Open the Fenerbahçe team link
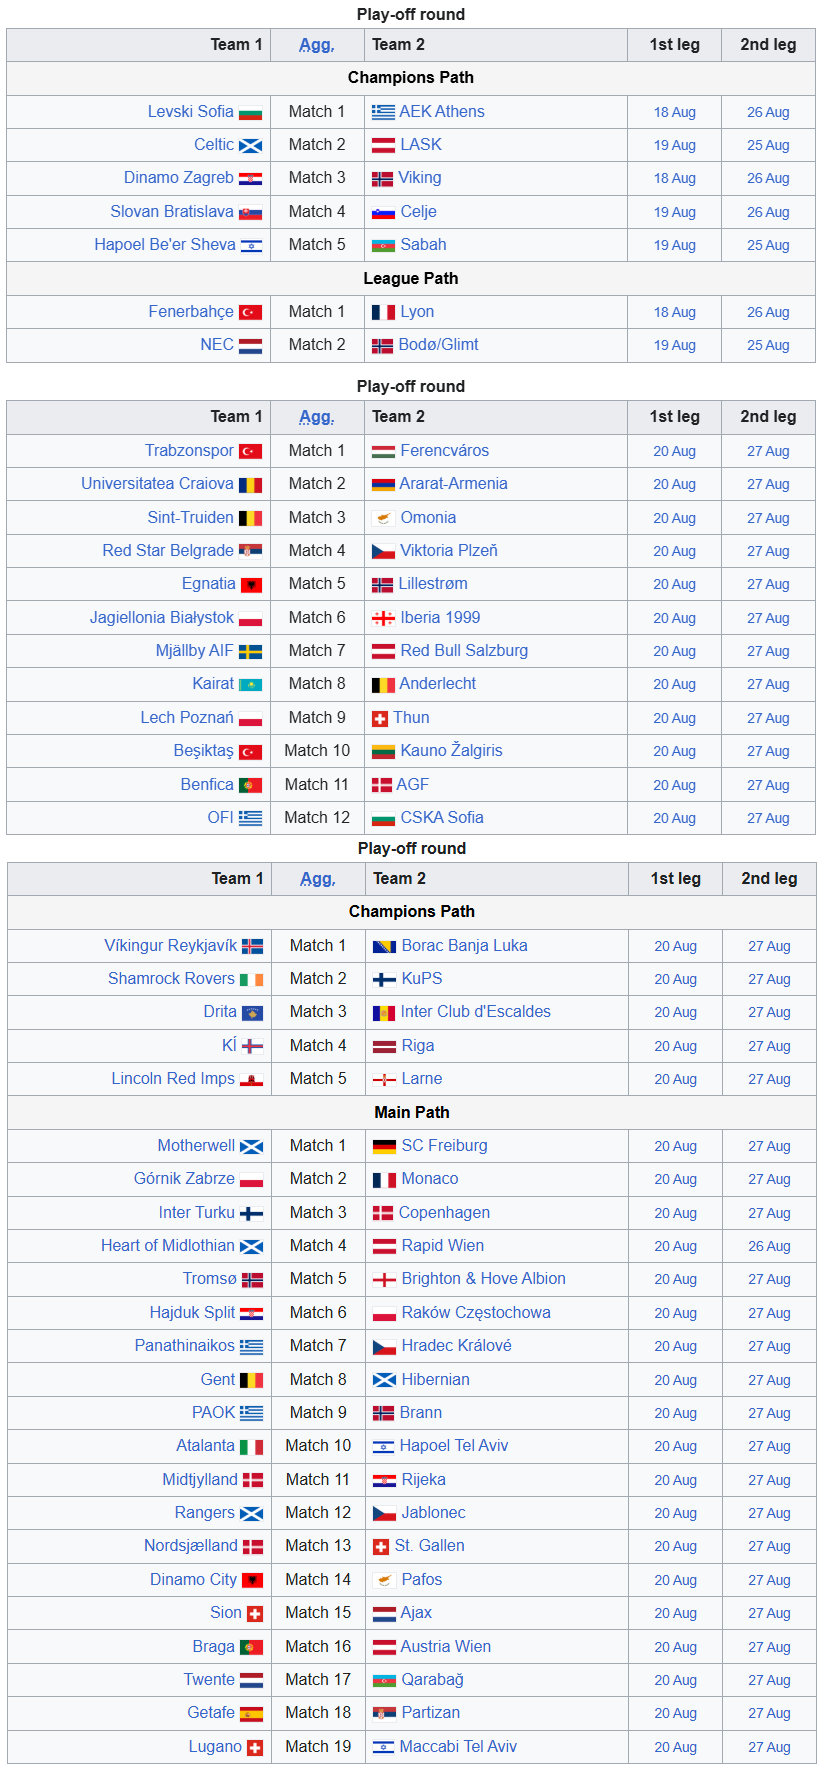Viewport: 822px width, 1767px height. pyautogui.click(x=191, y=312)
